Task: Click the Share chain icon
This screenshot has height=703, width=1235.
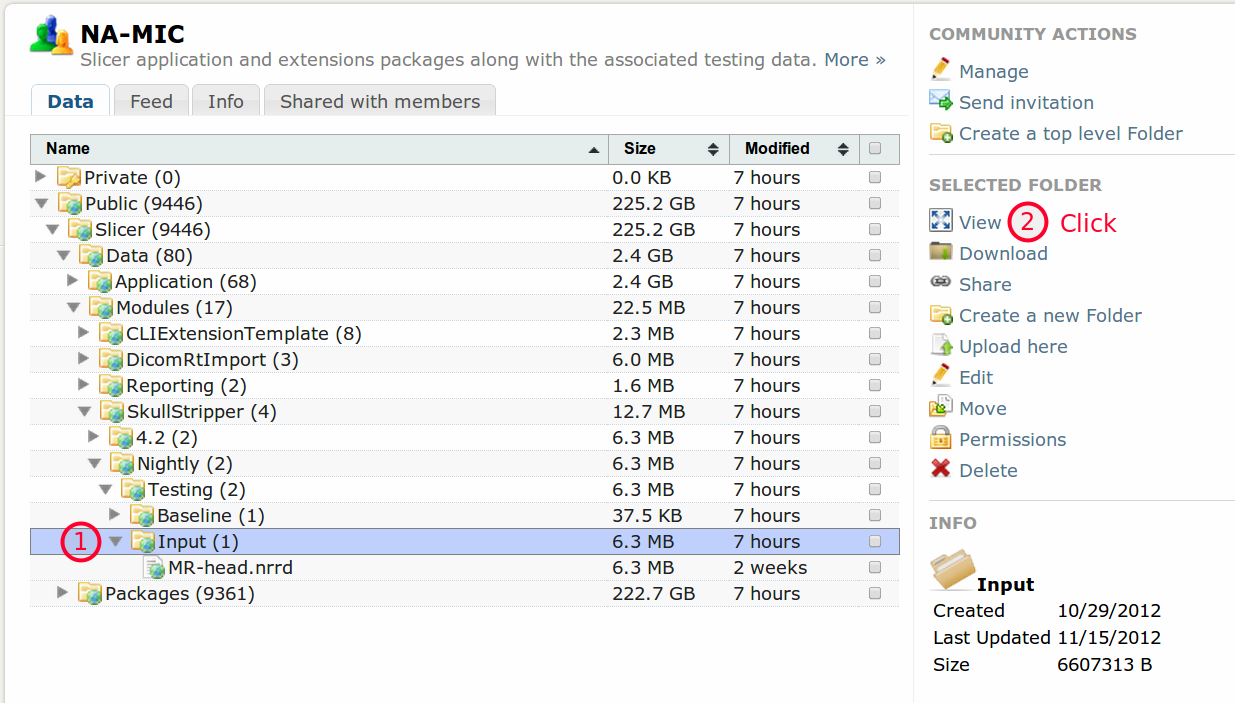Action: 940,283
